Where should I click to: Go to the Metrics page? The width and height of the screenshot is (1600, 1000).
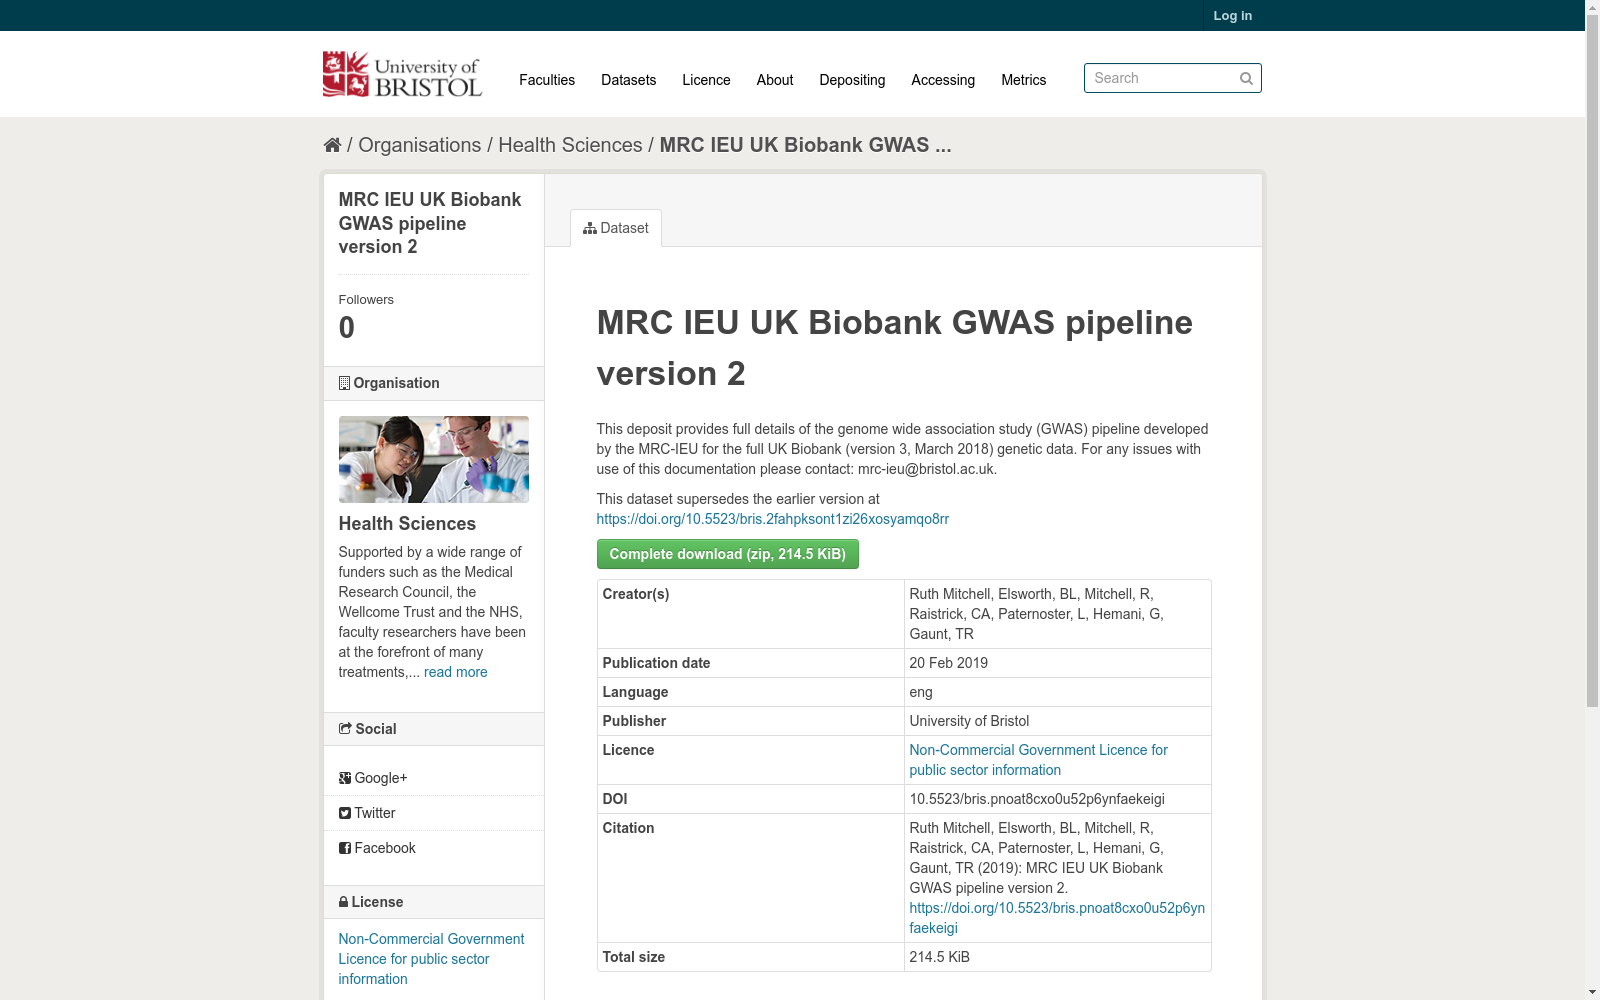[1023, 80]
